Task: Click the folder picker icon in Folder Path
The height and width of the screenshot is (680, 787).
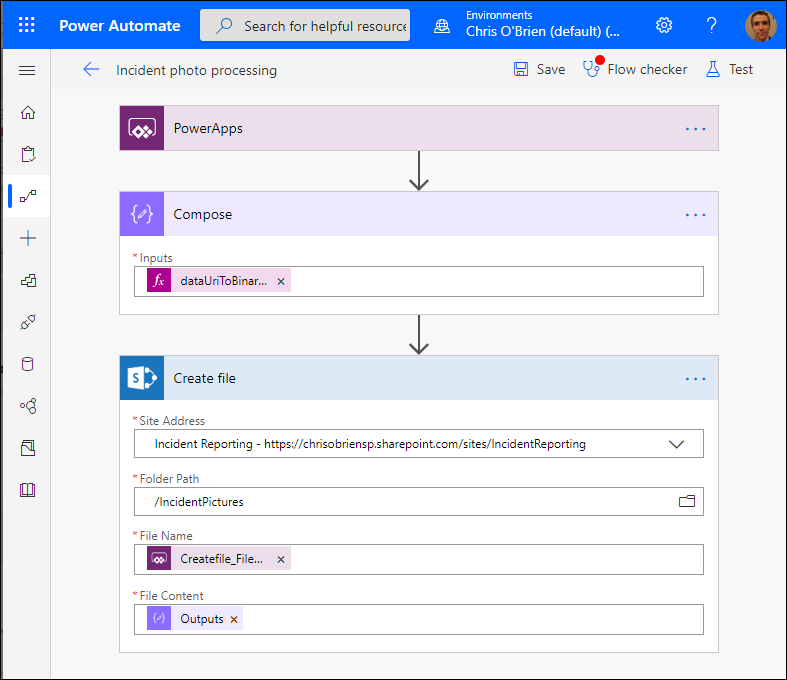Action: point(687,501)
